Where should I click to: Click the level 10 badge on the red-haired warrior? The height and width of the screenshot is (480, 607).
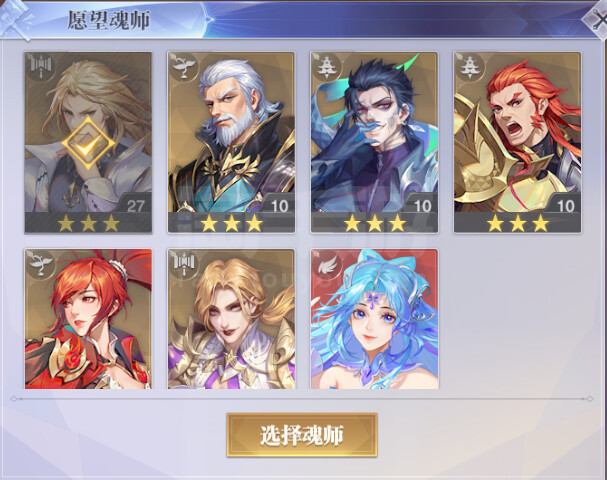[x=565, y=206]
